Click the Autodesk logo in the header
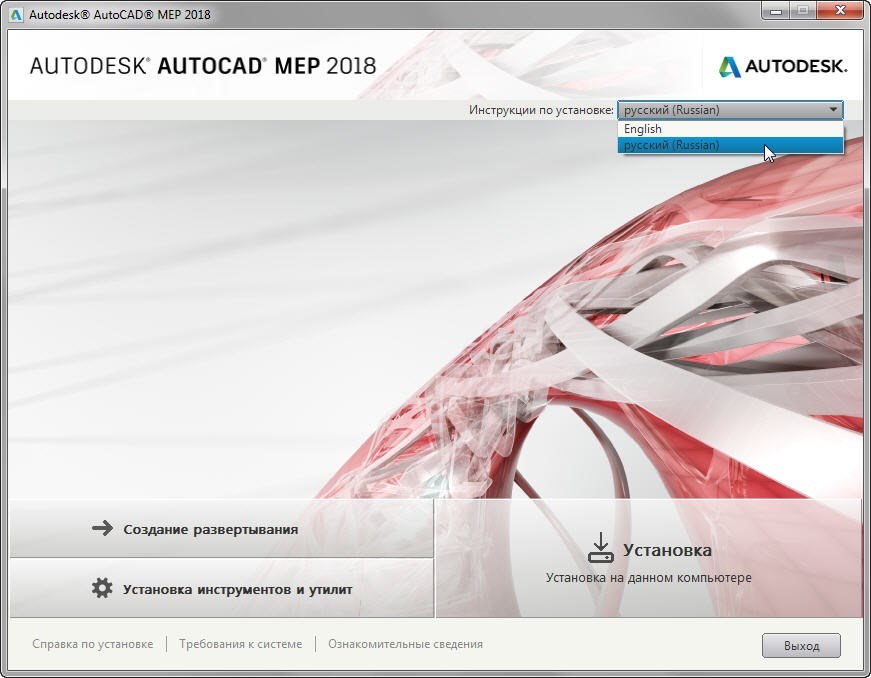The width and height of the screenshot is (871, 678). [x=783, y=67]
